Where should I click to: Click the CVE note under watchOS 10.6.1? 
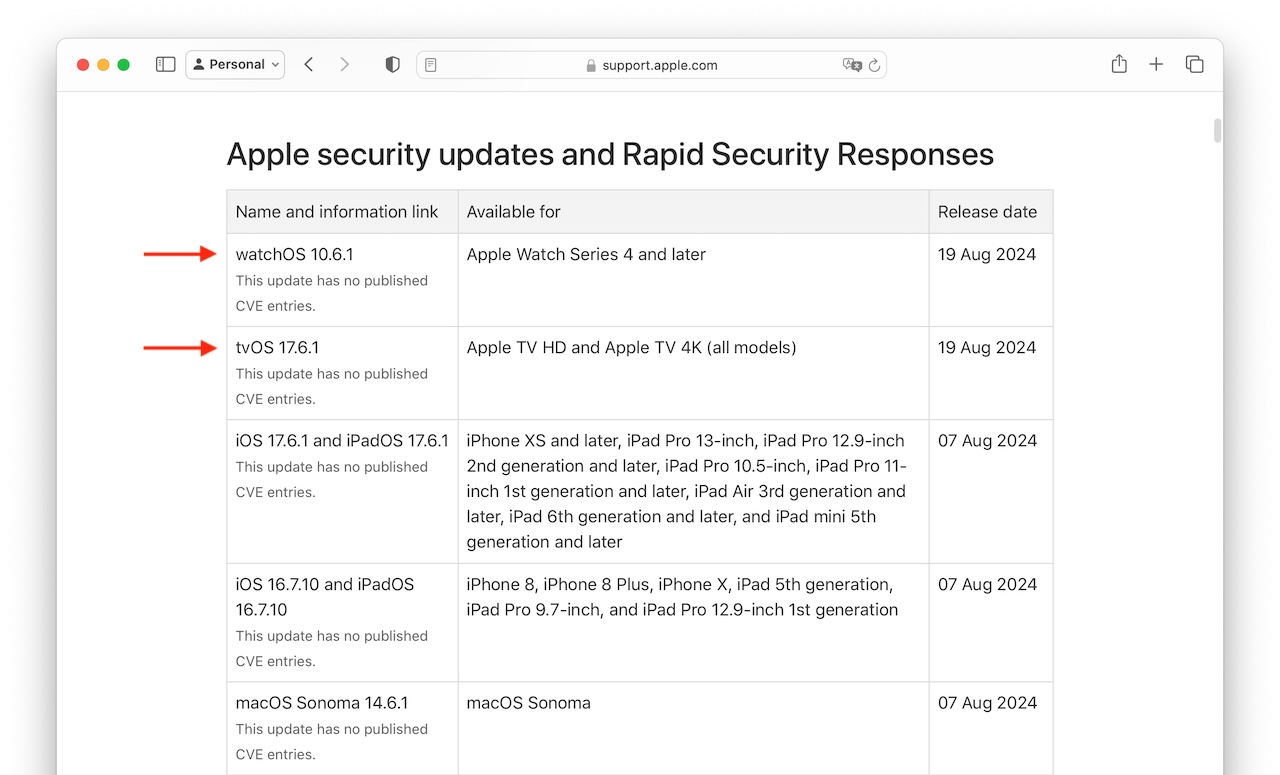coord(332,293)
